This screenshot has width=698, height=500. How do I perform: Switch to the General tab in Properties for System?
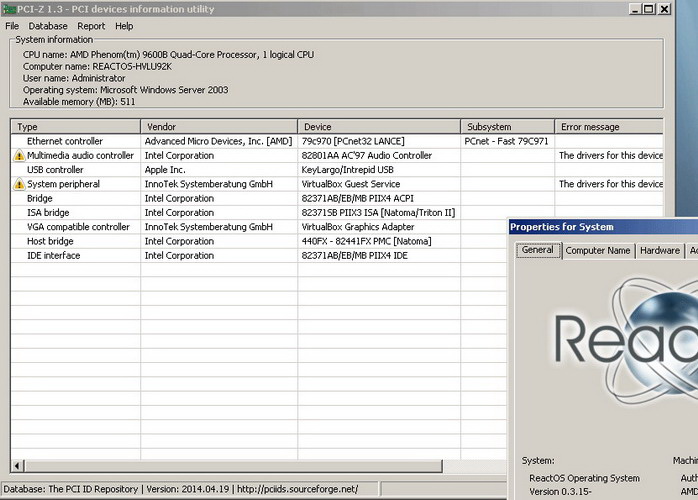pos(538,250)
